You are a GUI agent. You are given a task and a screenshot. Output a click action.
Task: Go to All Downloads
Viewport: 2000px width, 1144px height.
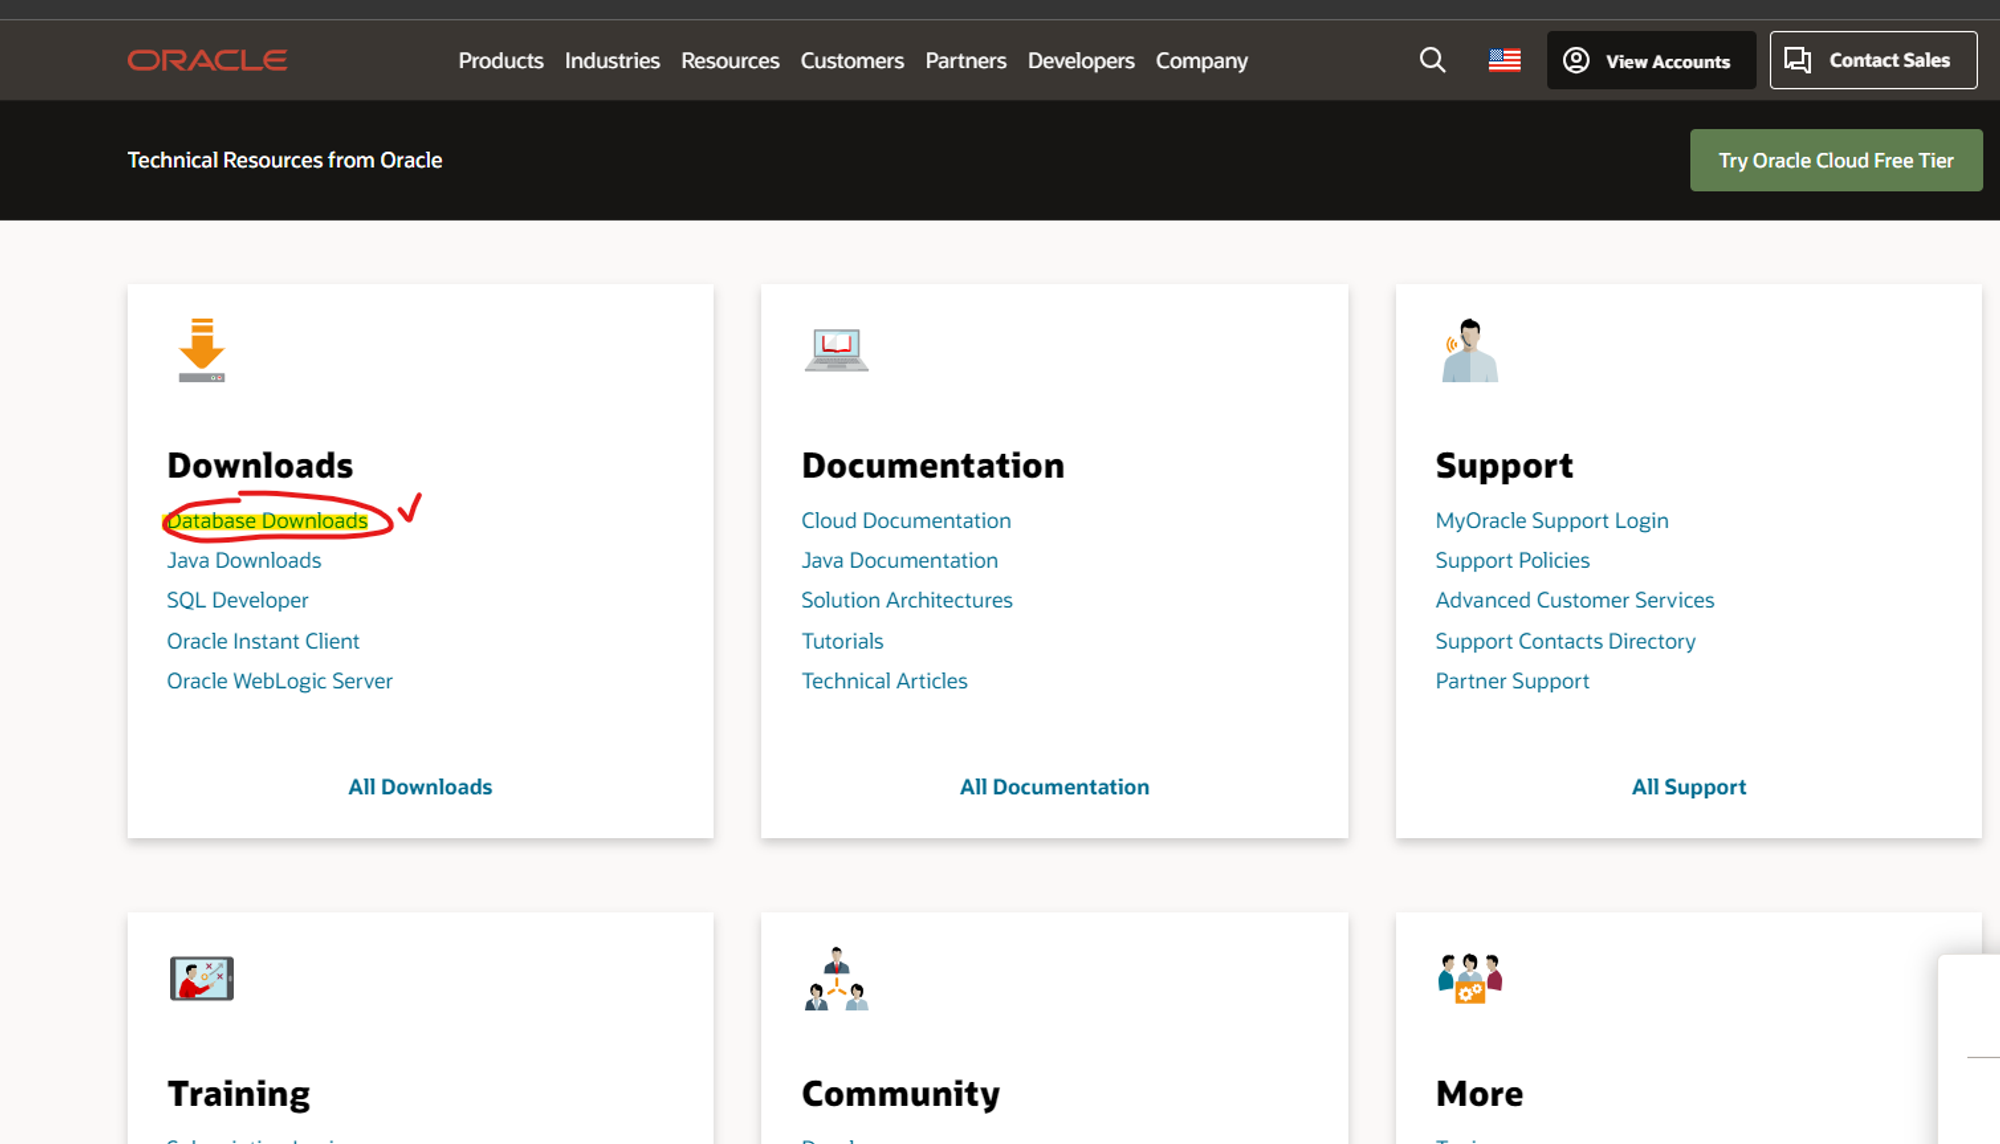pos(420,787)
